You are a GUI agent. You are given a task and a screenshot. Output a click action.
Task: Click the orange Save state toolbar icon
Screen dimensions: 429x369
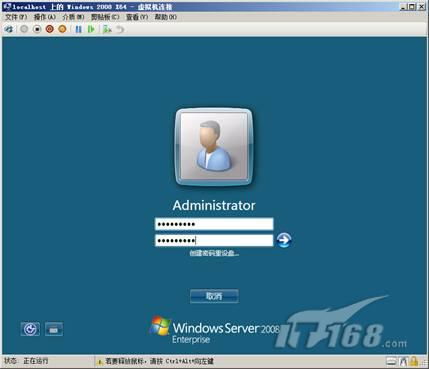point(62,29)
